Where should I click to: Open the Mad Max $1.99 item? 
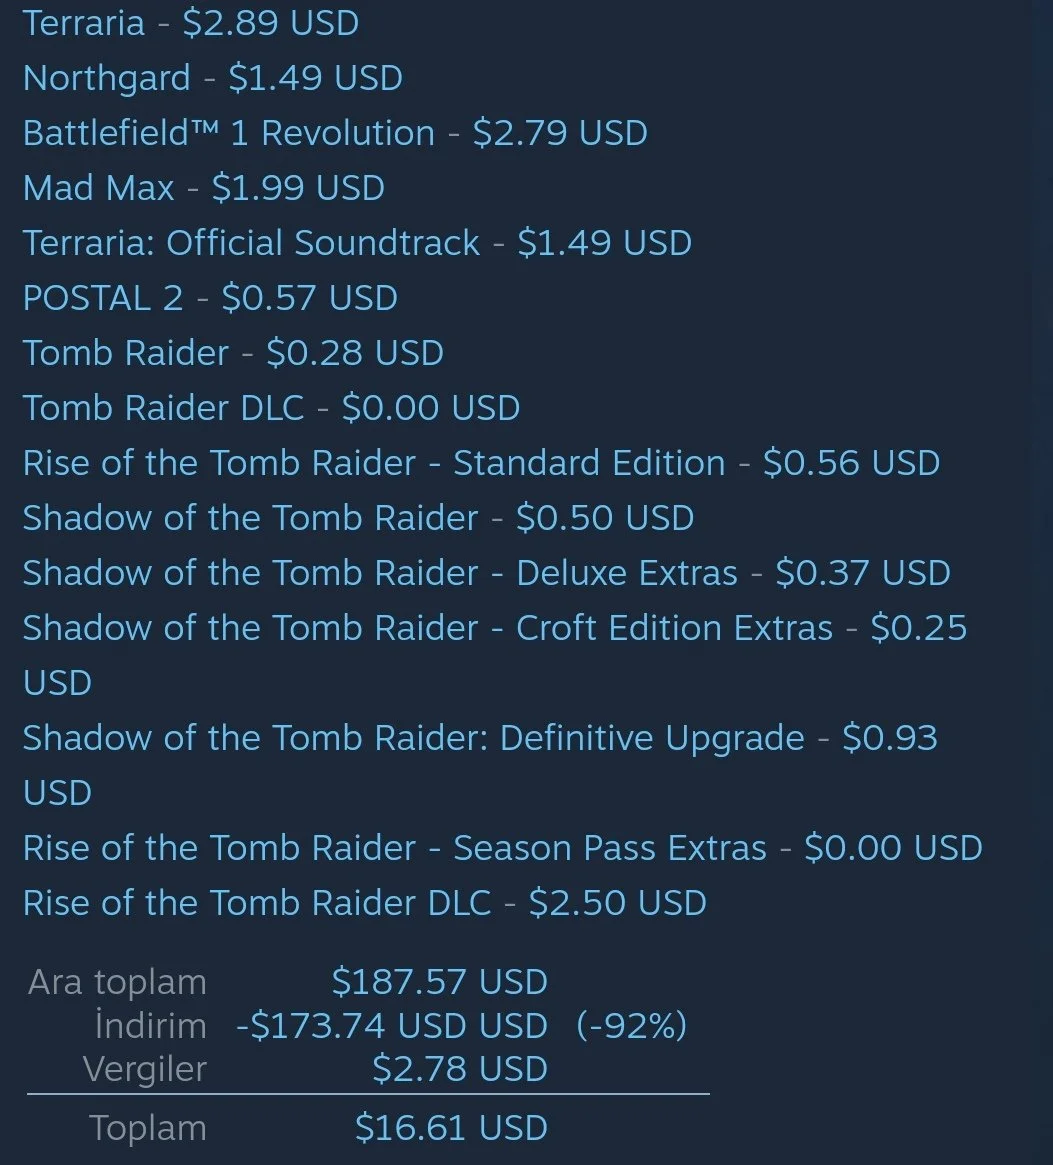[x=204, y=188]
